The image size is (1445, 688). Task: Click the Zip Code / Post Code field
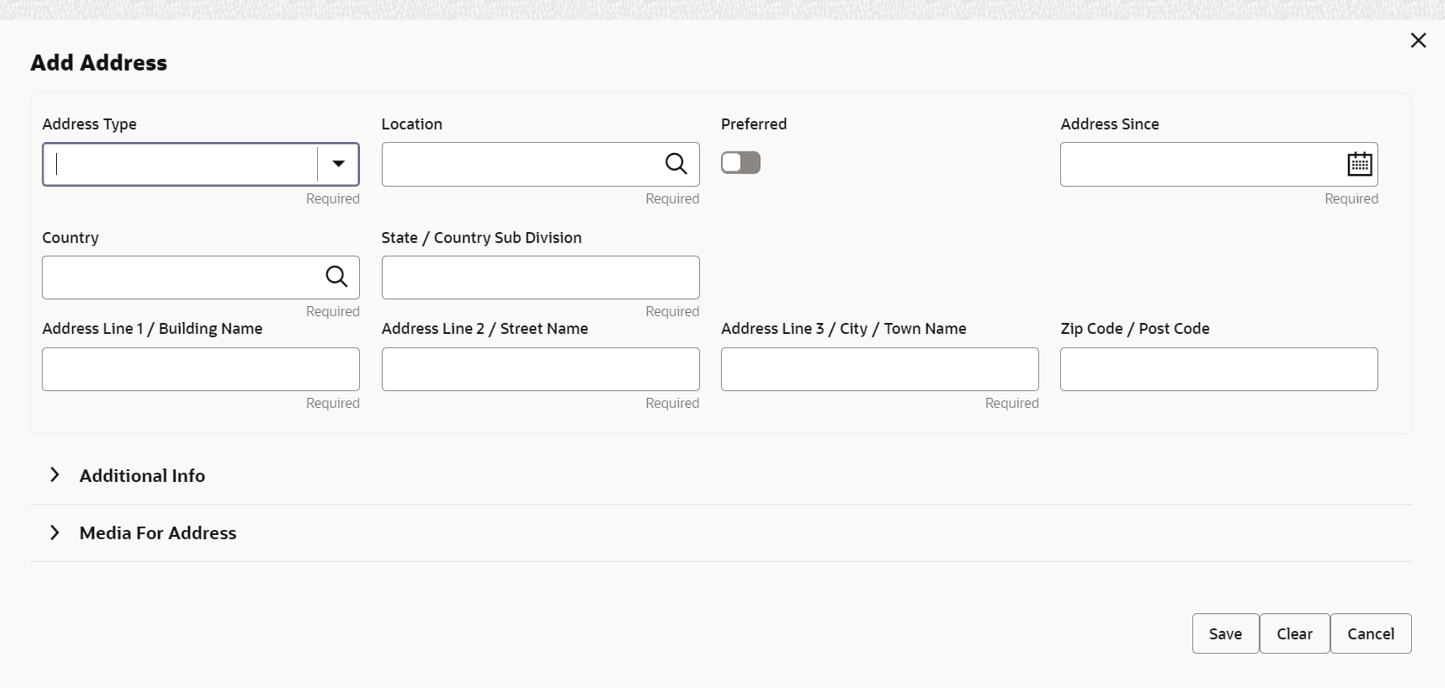1219,369
